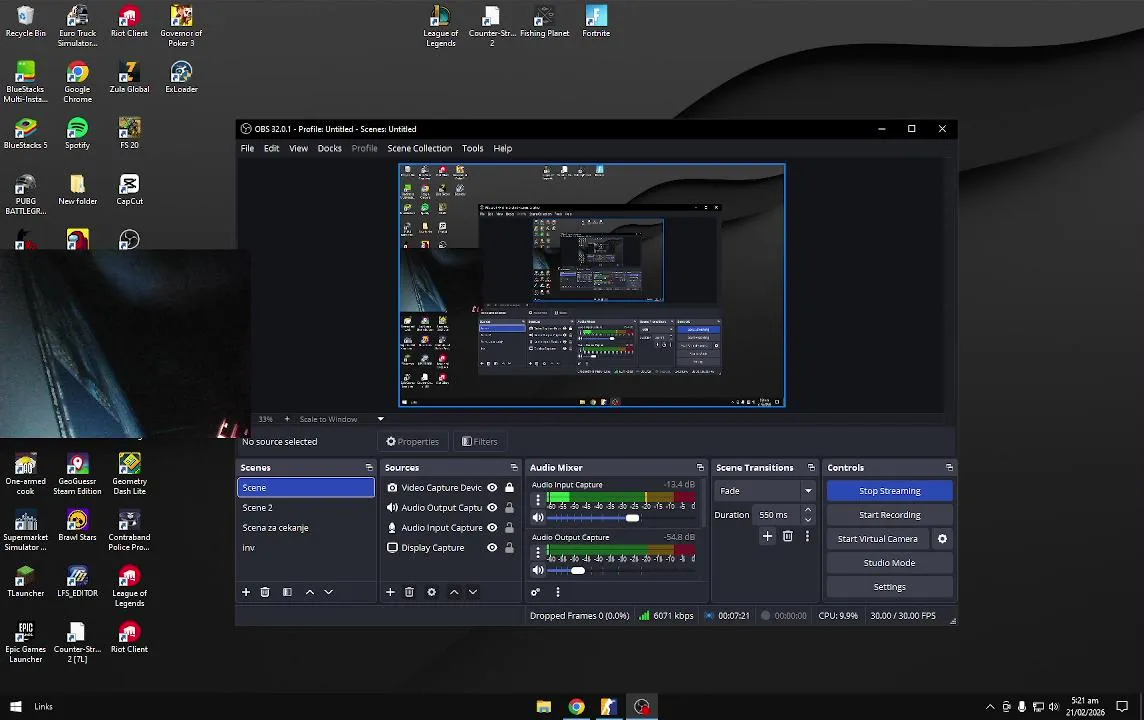Screen dimensions: 1144x720
Task: Click Stop Streaming button
Action: pos(889,491)
